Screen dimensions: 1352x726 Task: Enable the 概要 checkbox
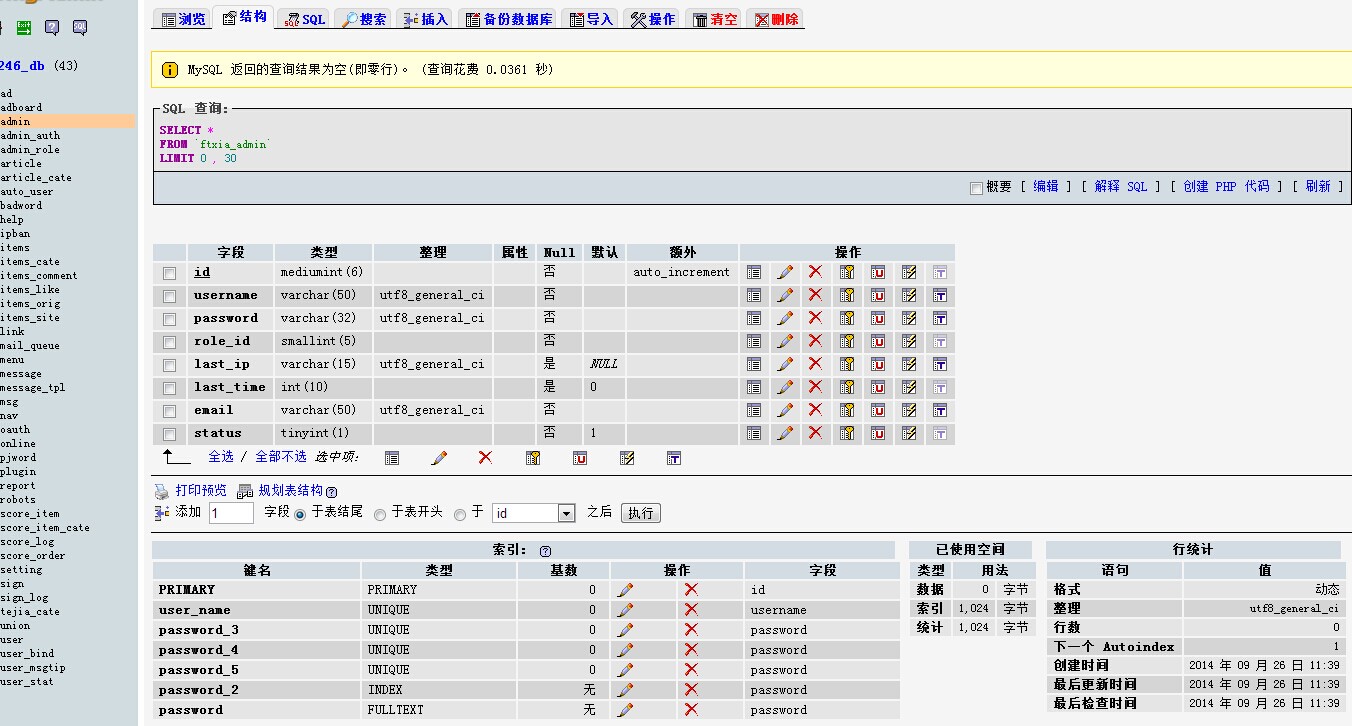point(977,188)
